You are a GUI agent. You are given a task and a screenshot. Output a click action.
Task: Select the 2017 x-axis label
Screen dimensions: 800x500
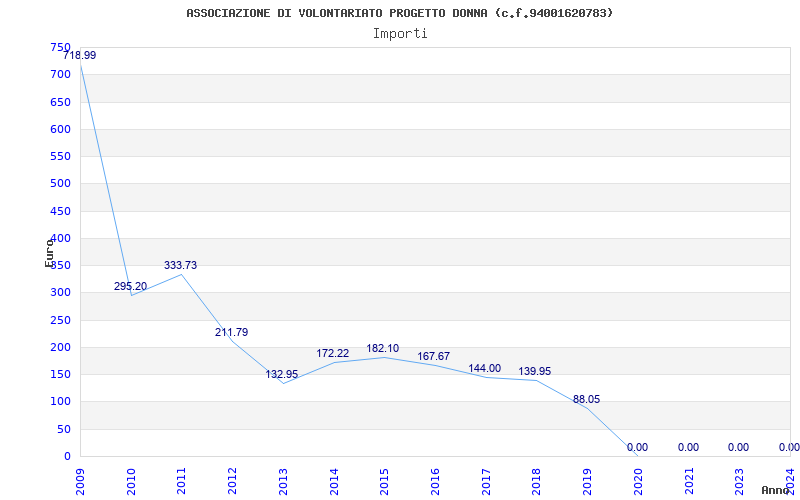coord(486,481)
